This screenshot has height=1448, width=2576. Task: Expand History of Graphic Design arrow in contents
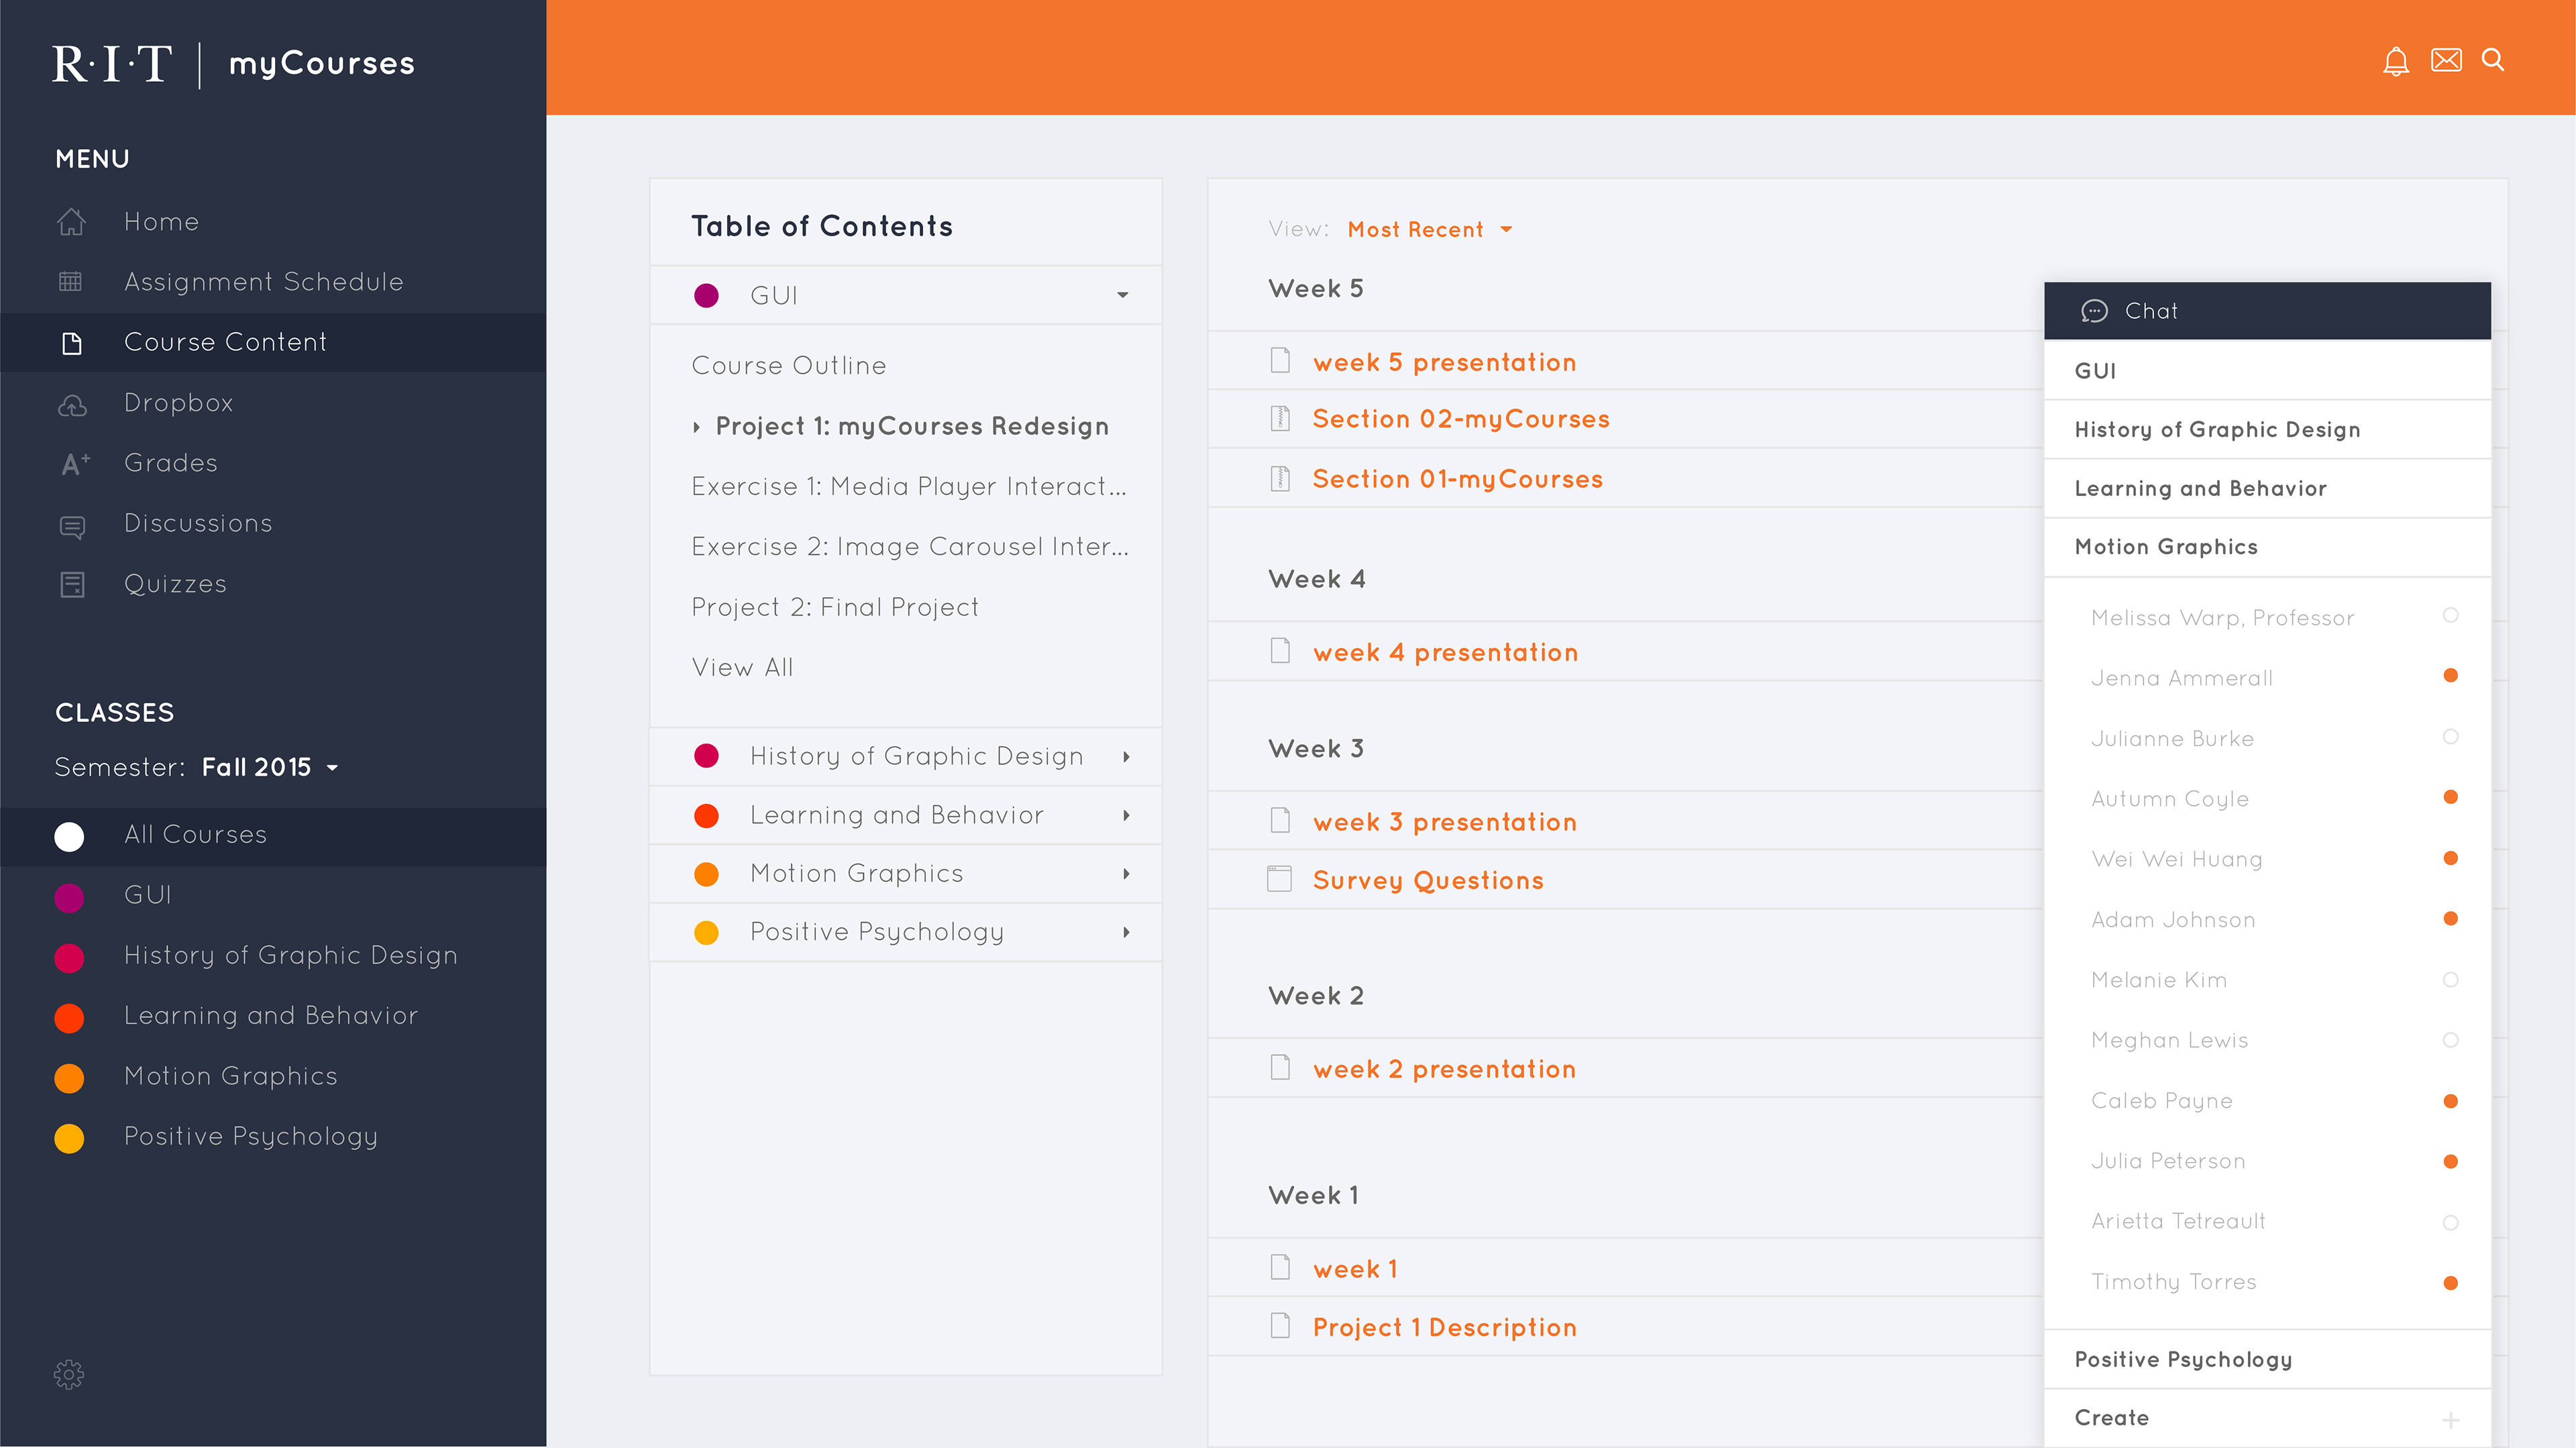point(1126,757)
